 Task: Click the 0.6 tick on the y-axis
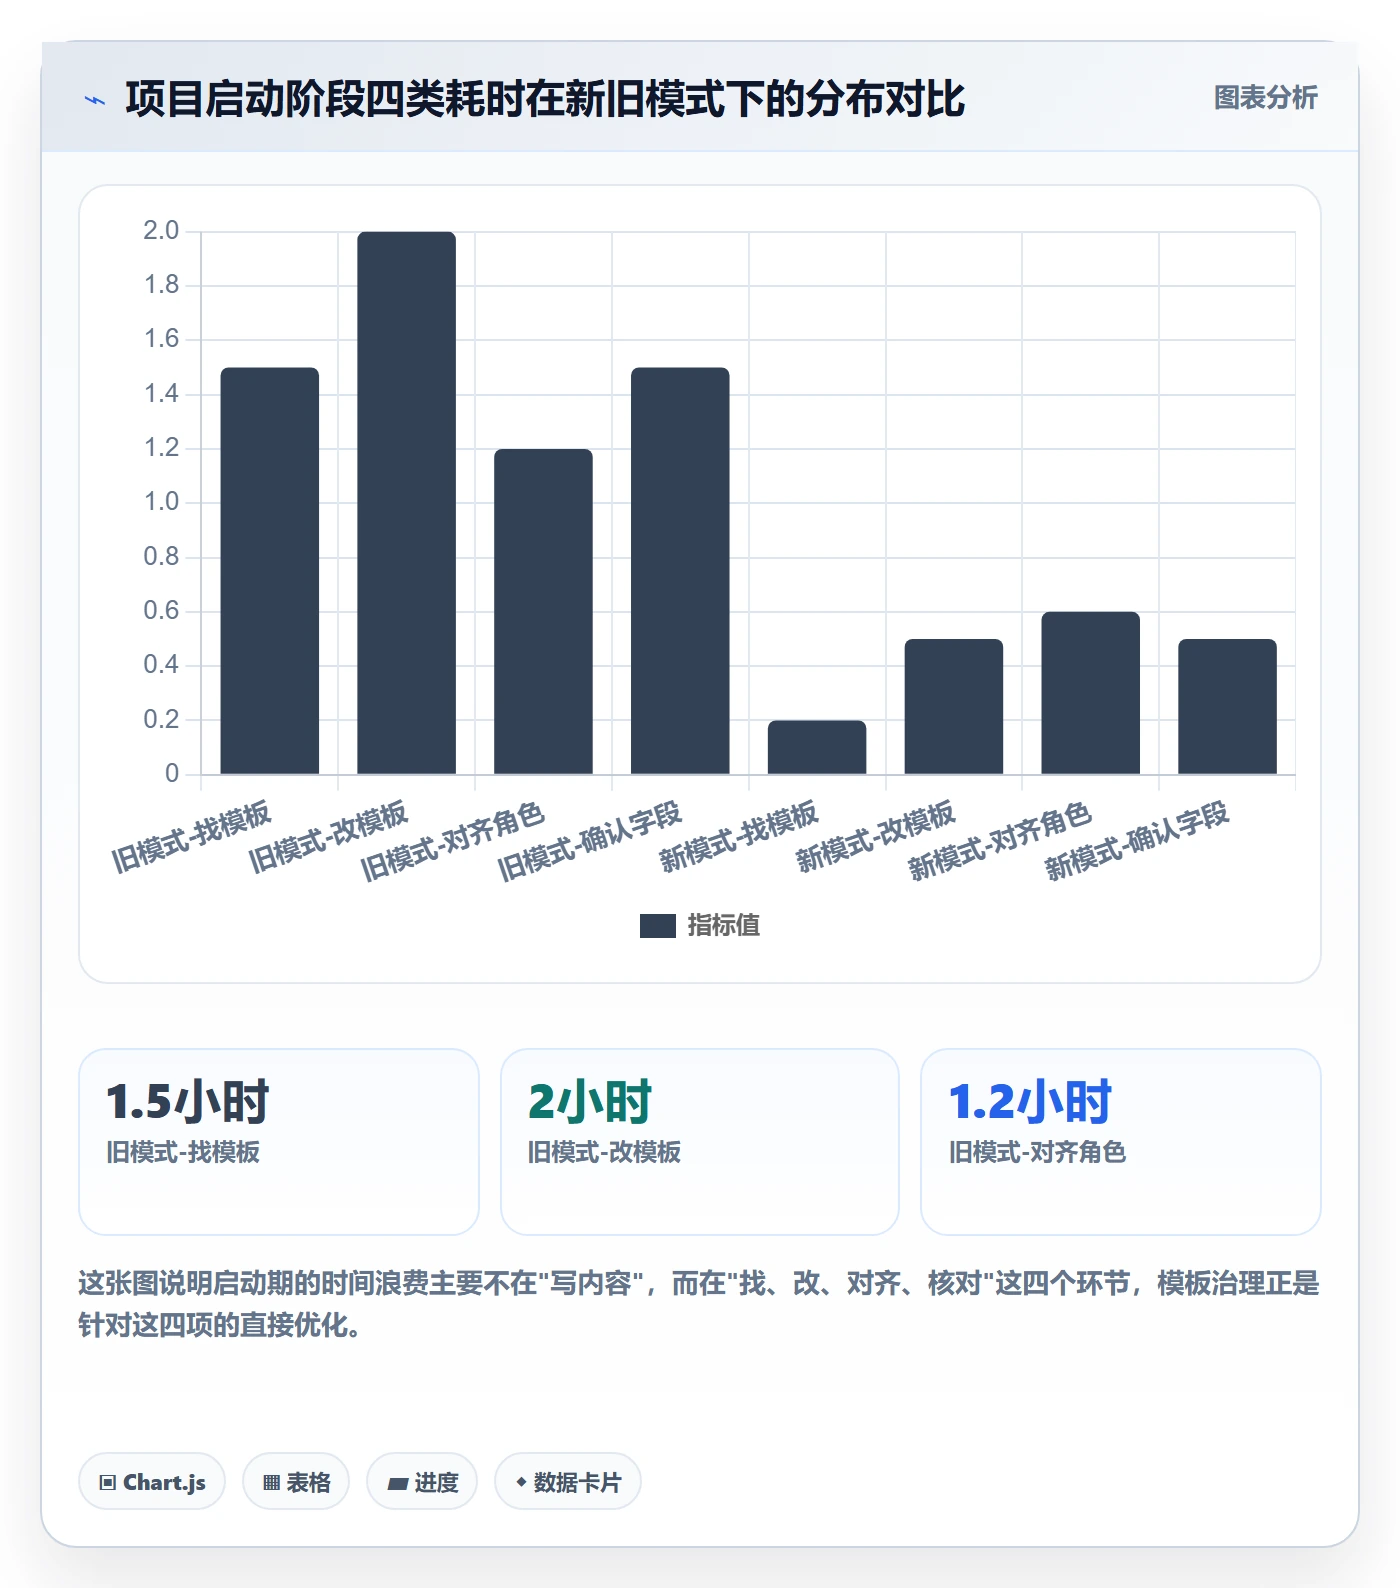pyautogui.click(x=161, y=611)
